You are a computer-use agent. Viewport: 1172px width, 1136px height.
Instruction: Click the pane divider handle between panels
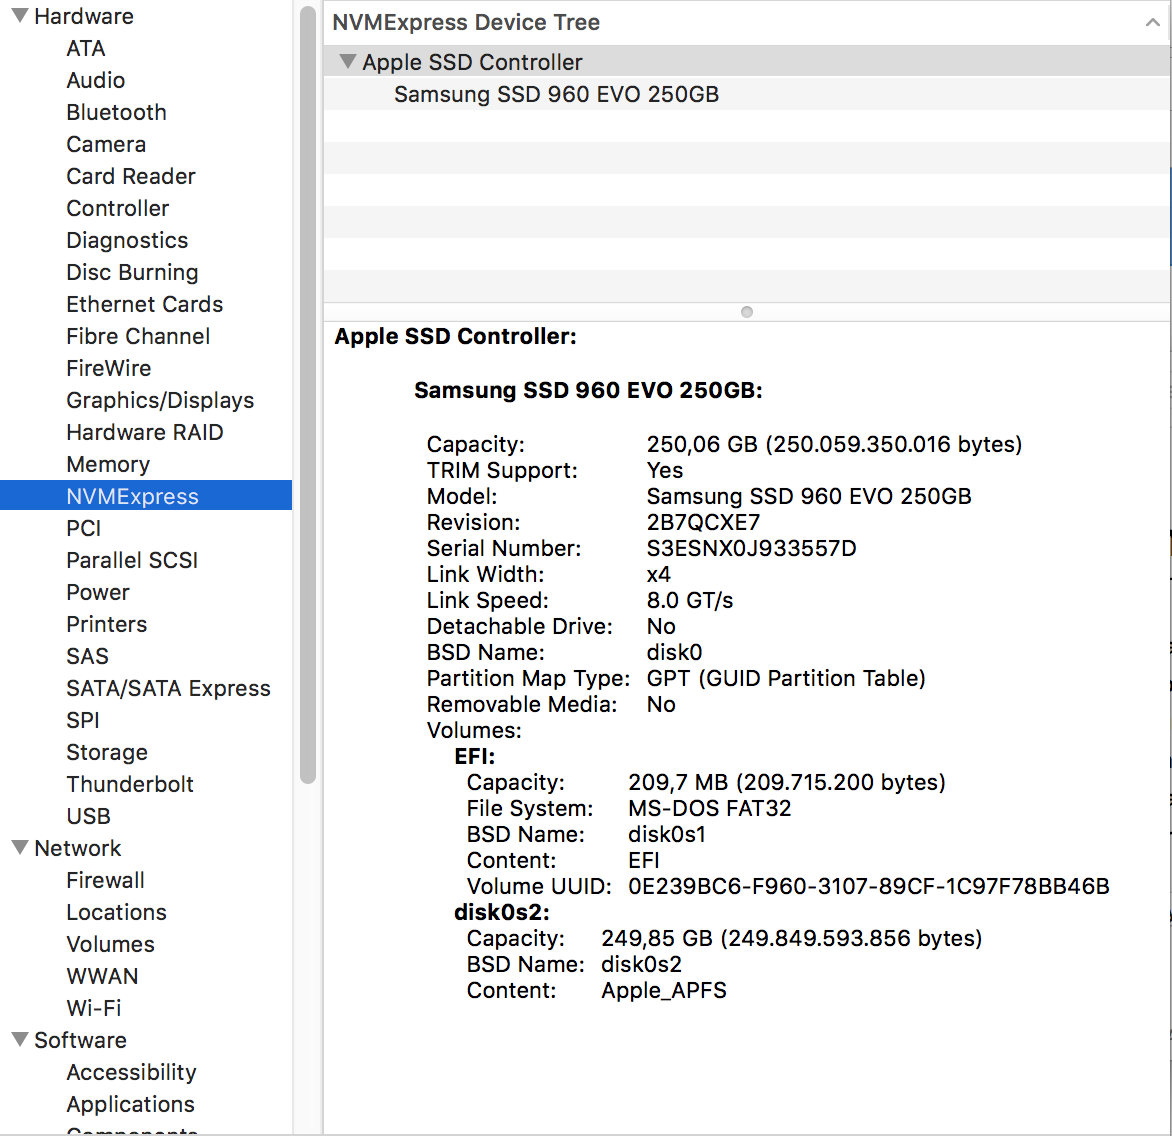746,311
